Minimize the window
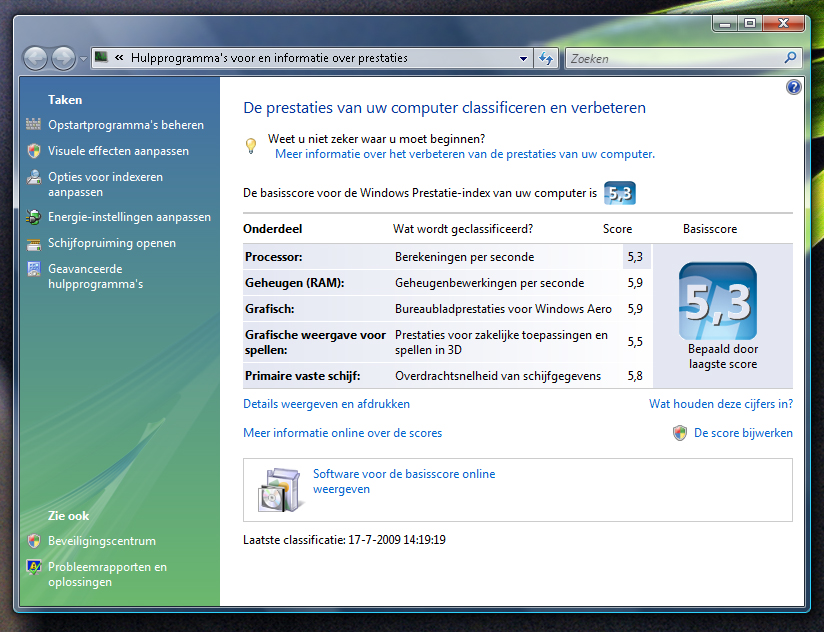Image resolution: width=824 pixels, height=632 pixels. (x=725, y=24)
